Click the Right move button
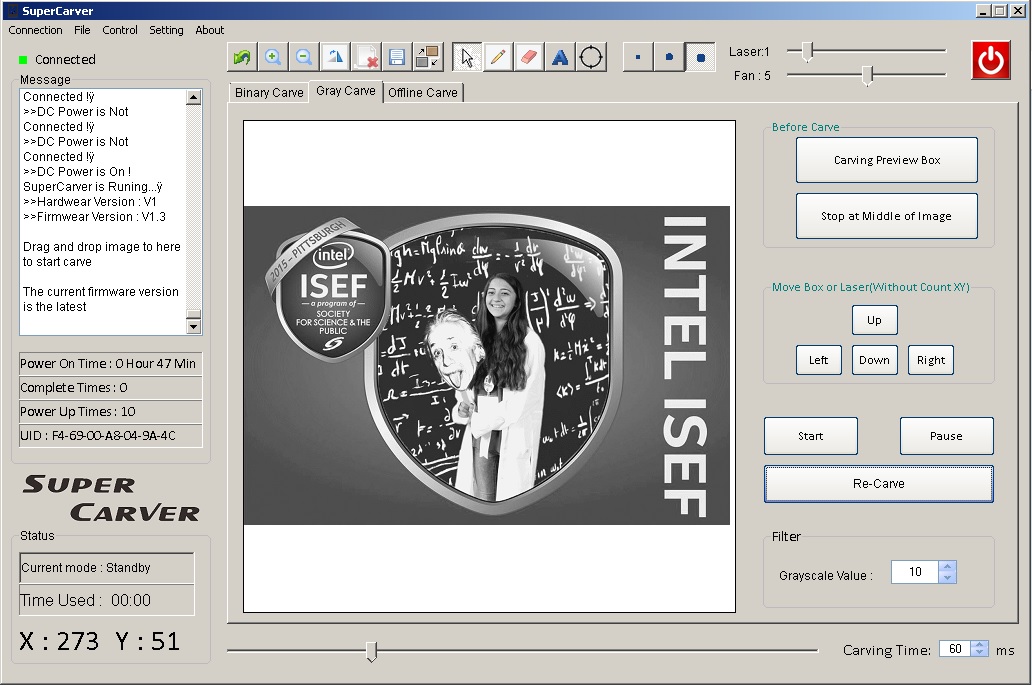This screenshot has width=1032, height=685. [931, 360]
